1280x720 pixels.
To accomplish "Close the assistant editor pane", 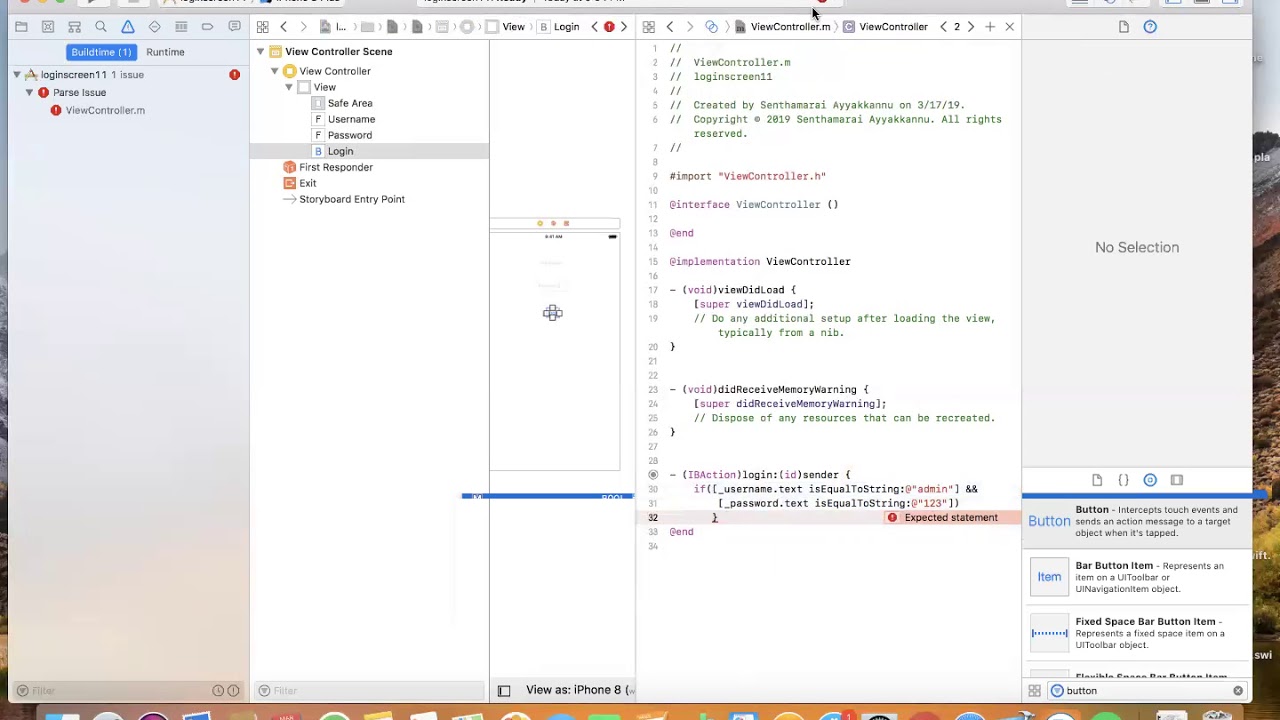I will (1009, 27).
